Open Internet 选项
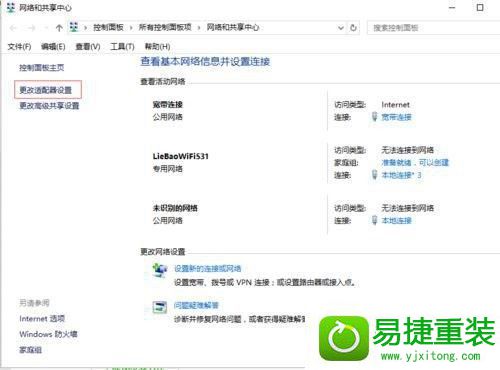The image size is (500, 370). 42,319
